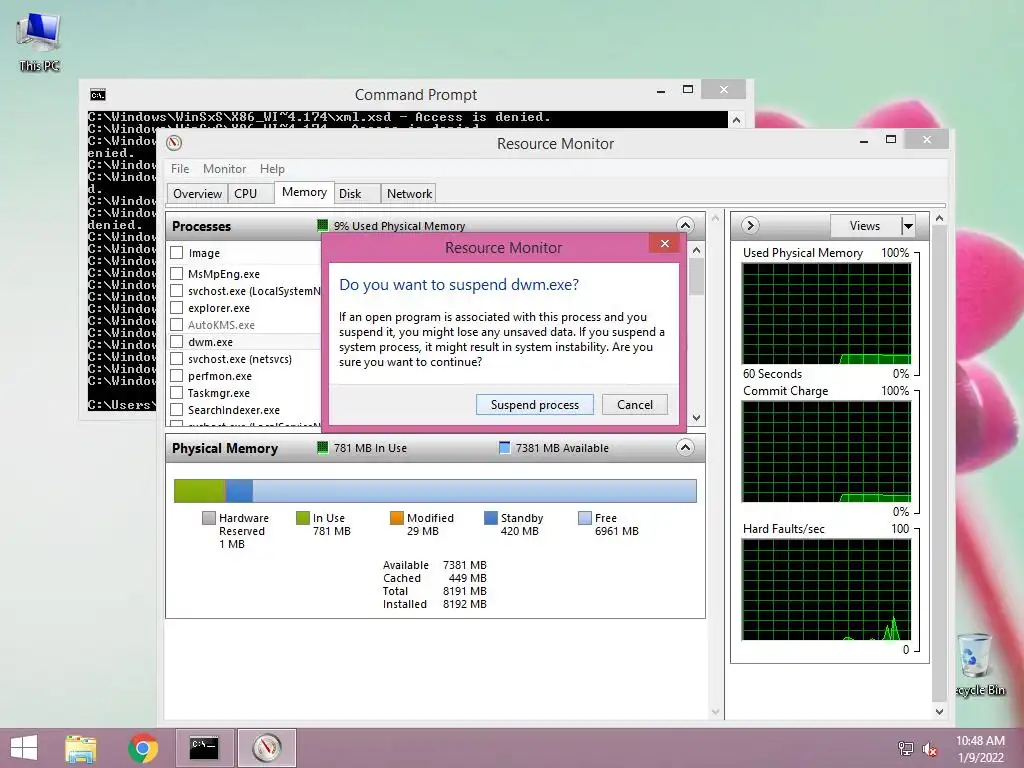Check the svchost.exe (LocalSystemN checkbox
The height and width of the screenshot is (768, 1024).
pos(176,291)
